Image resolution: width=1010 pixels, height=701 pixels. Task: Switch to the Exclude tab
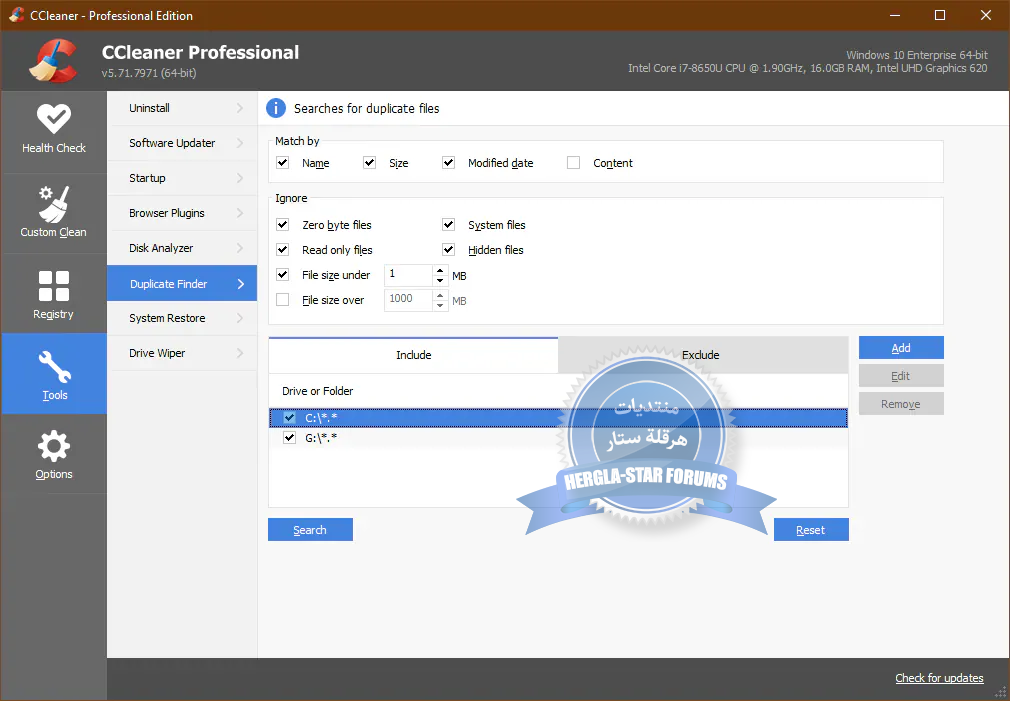click(x=703, y=355)
